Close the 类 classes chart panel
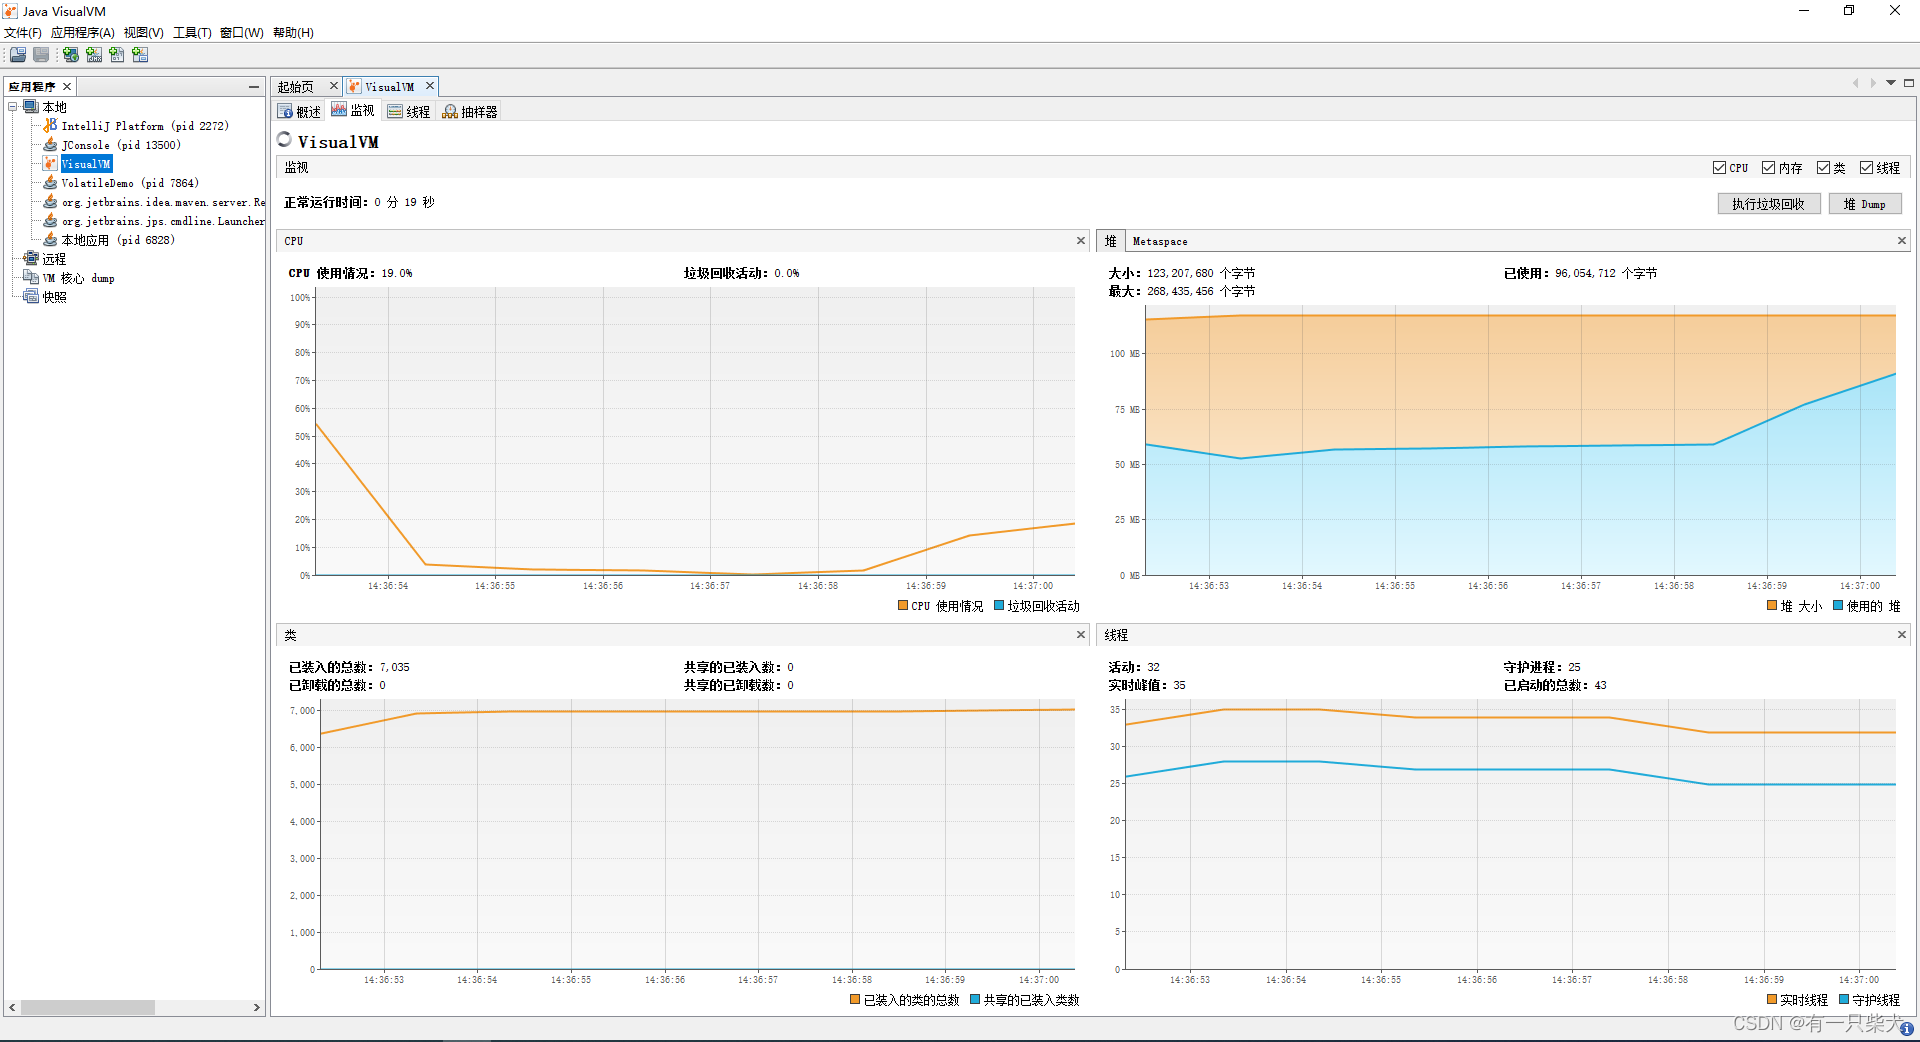1920x1042 pixels. pos(1081,635)
